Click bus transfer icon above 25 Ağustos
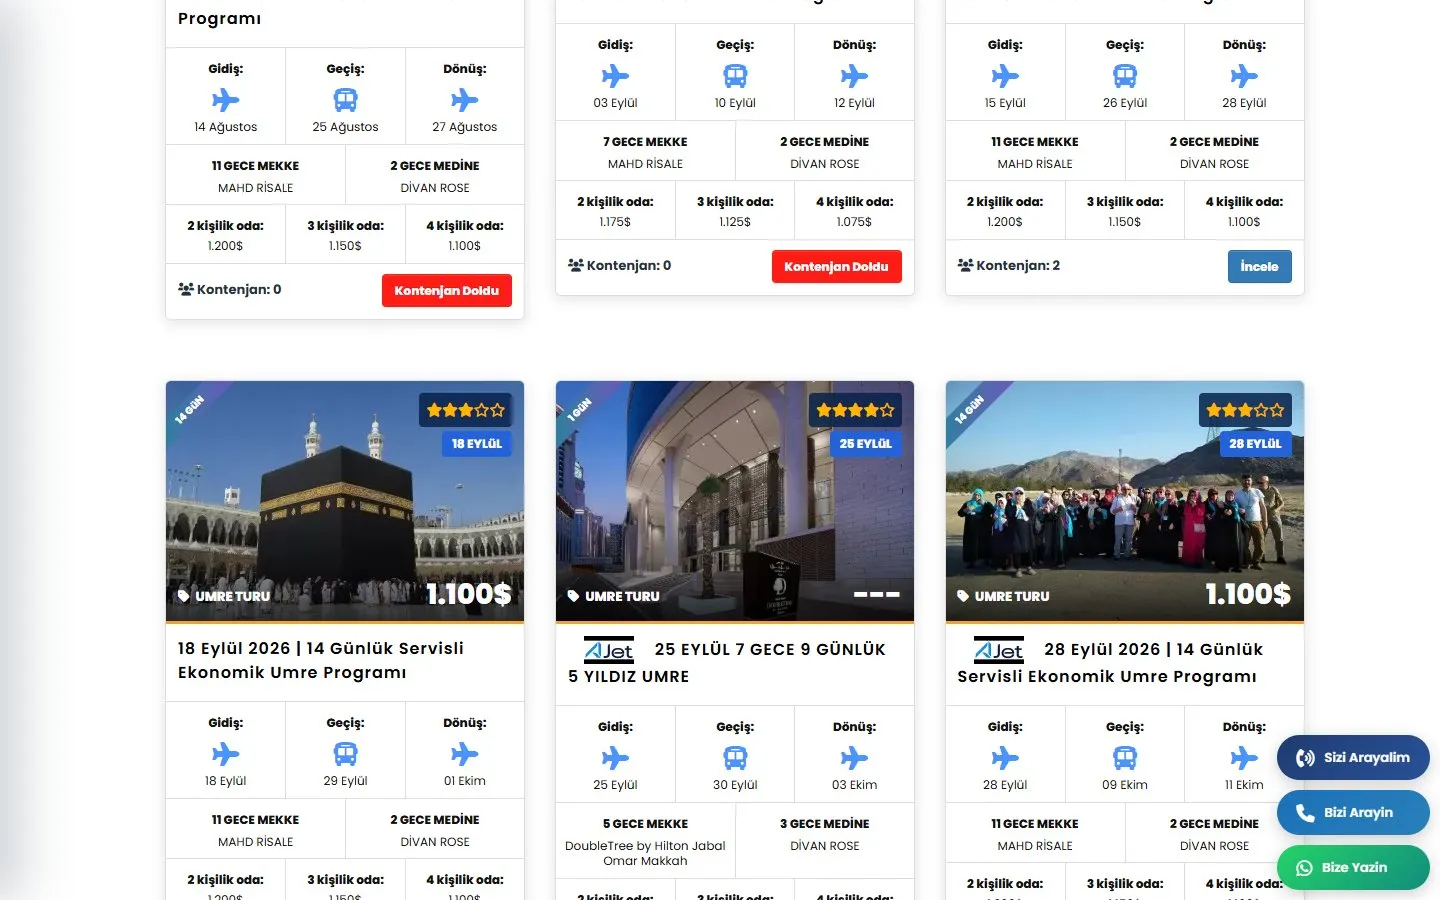 tap(345, 100)
